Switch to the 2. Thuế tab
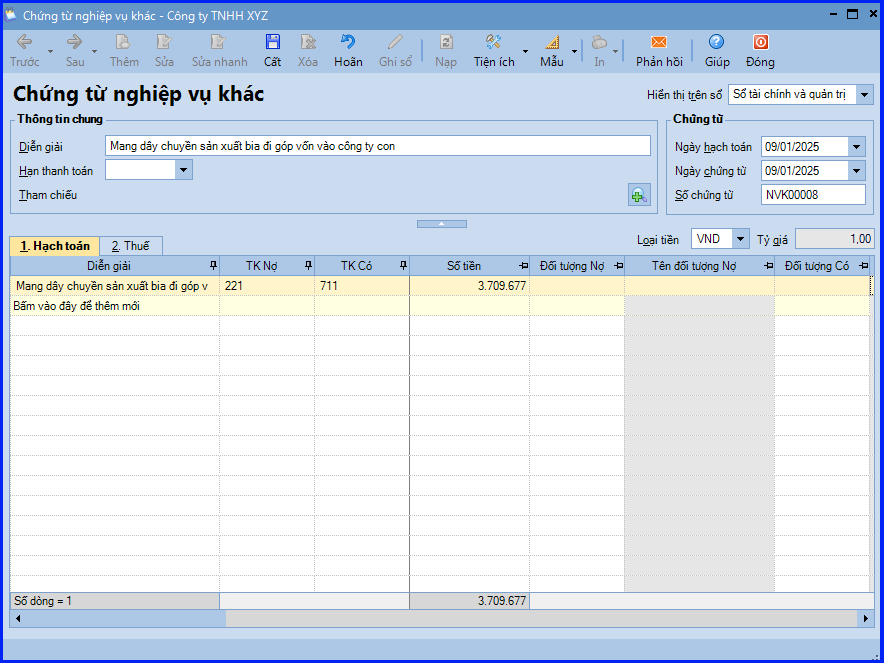The width and height of the screenshot is (884, 663). (130, 246)
